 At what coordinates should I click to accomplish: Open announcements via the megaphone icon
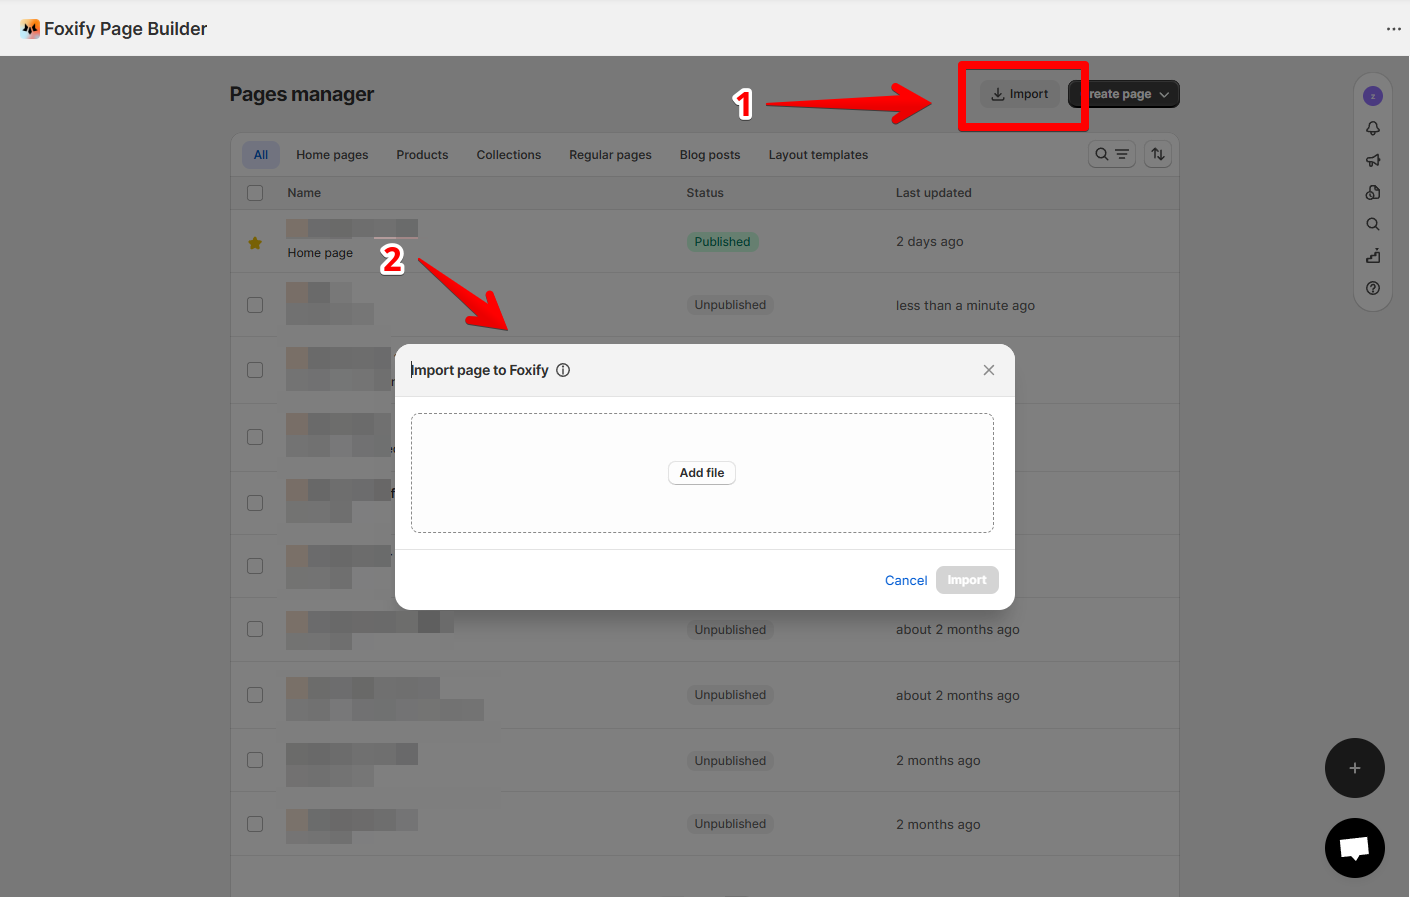[x=1373, y=160]
